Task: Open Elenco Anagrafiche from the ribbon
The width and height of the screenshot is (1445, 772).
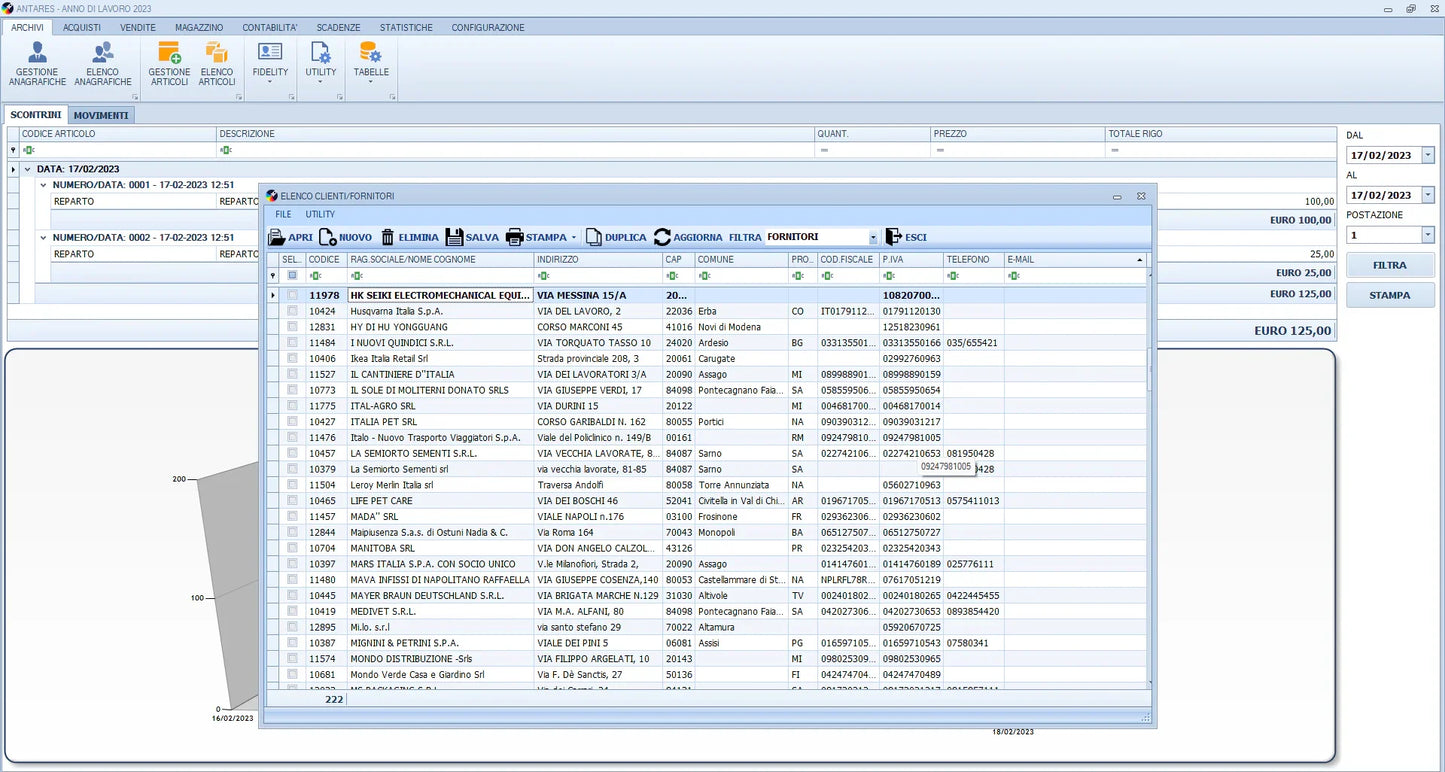Action: coord(103,65)
